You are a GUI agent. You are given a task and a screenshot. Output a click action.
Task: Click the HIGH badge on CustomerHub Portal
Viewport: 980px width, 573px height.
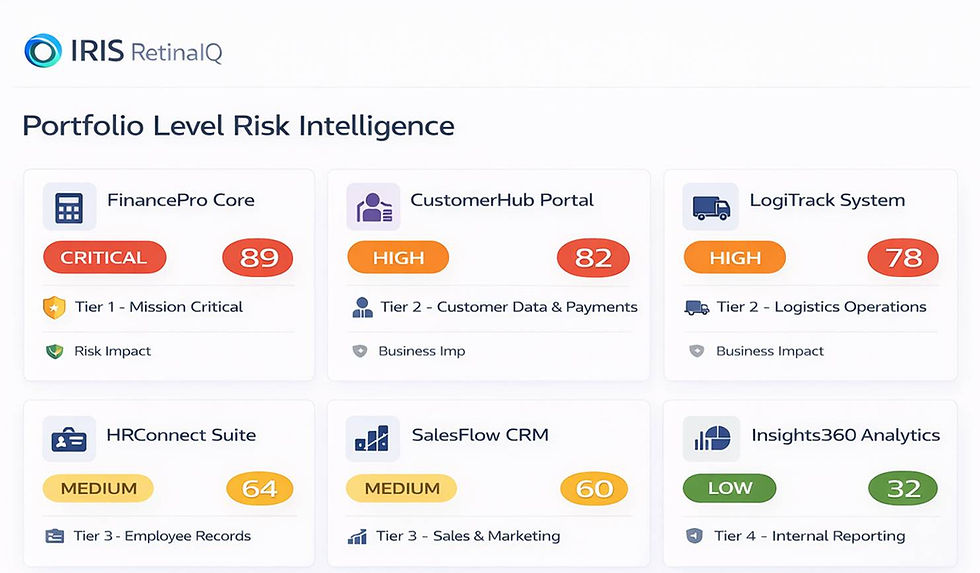[399, 258]
